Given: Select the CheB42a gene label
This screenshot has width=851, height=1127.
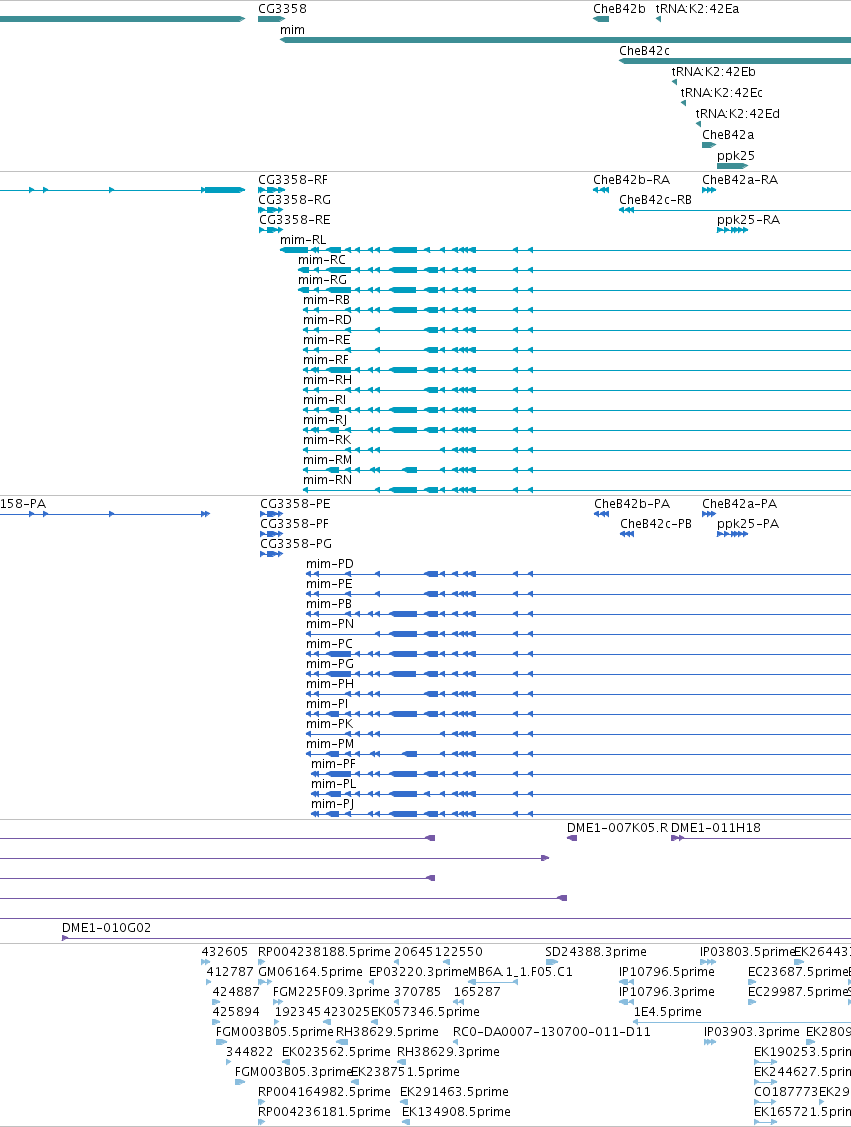Looking at the screenshot, I should pyautogui.click(x=728, y=134).
